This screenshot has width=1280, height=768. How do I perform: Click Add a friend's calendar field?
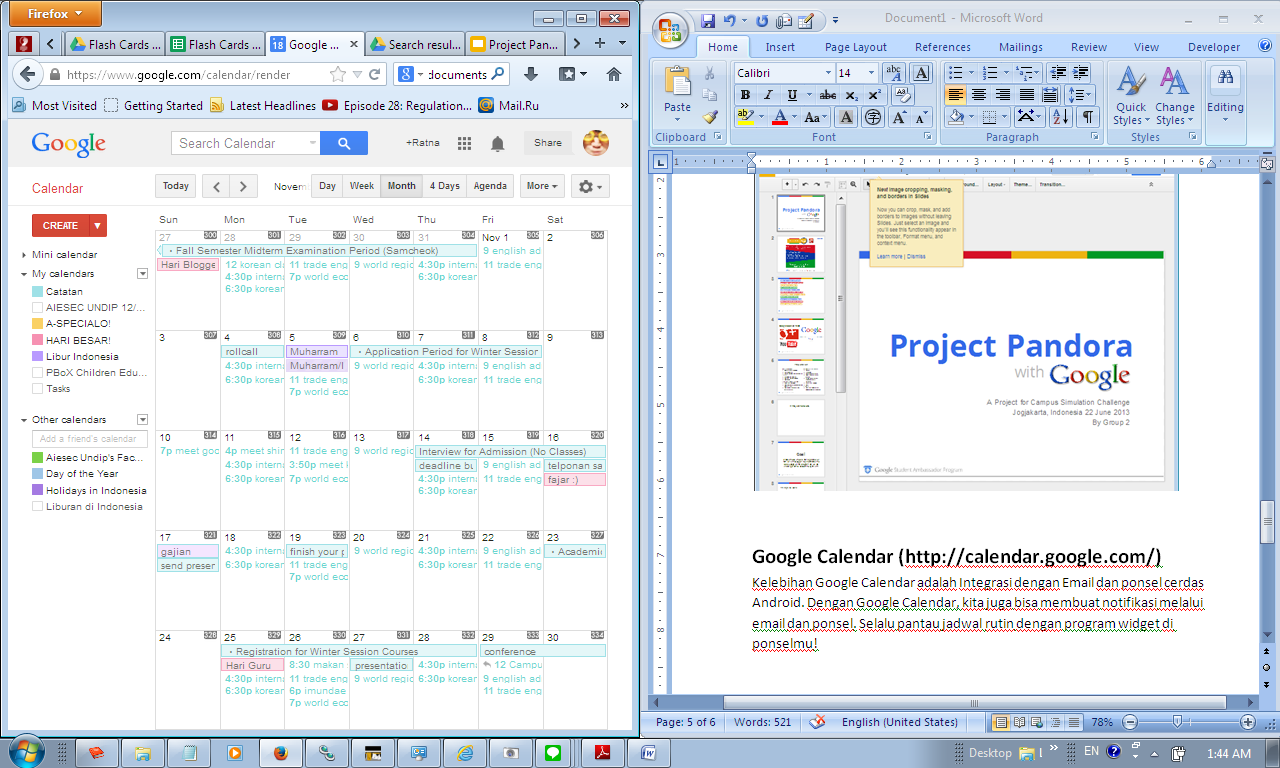coord(90,439)
